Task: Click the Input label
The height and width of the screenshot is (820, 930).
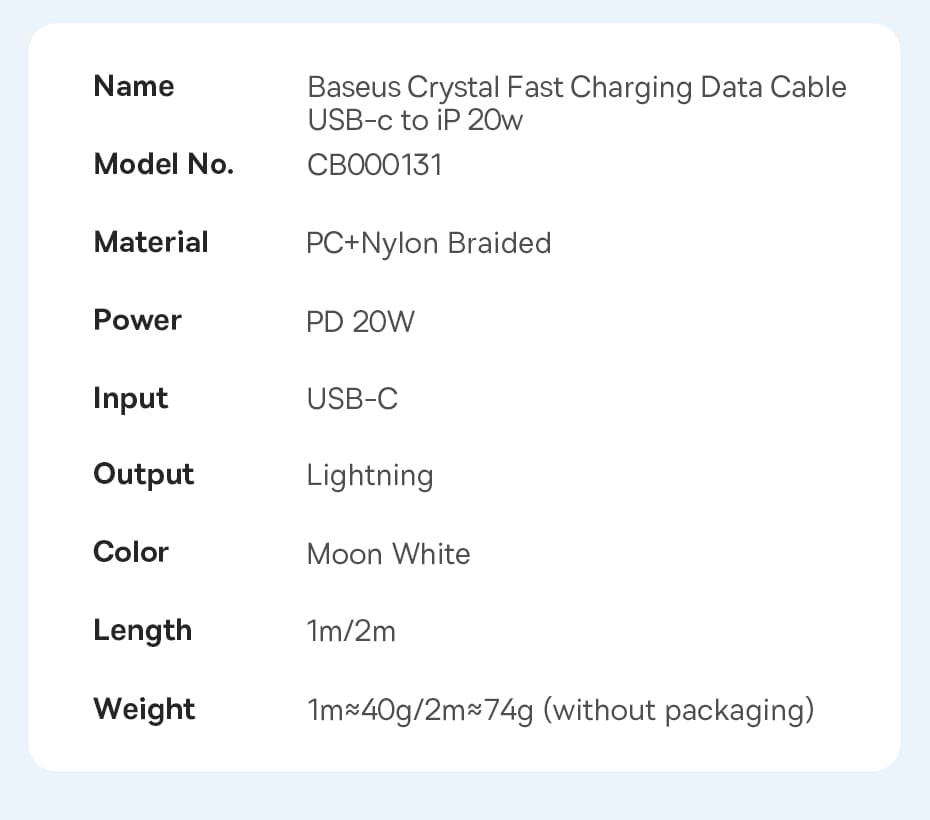Action: click(130, 398)
